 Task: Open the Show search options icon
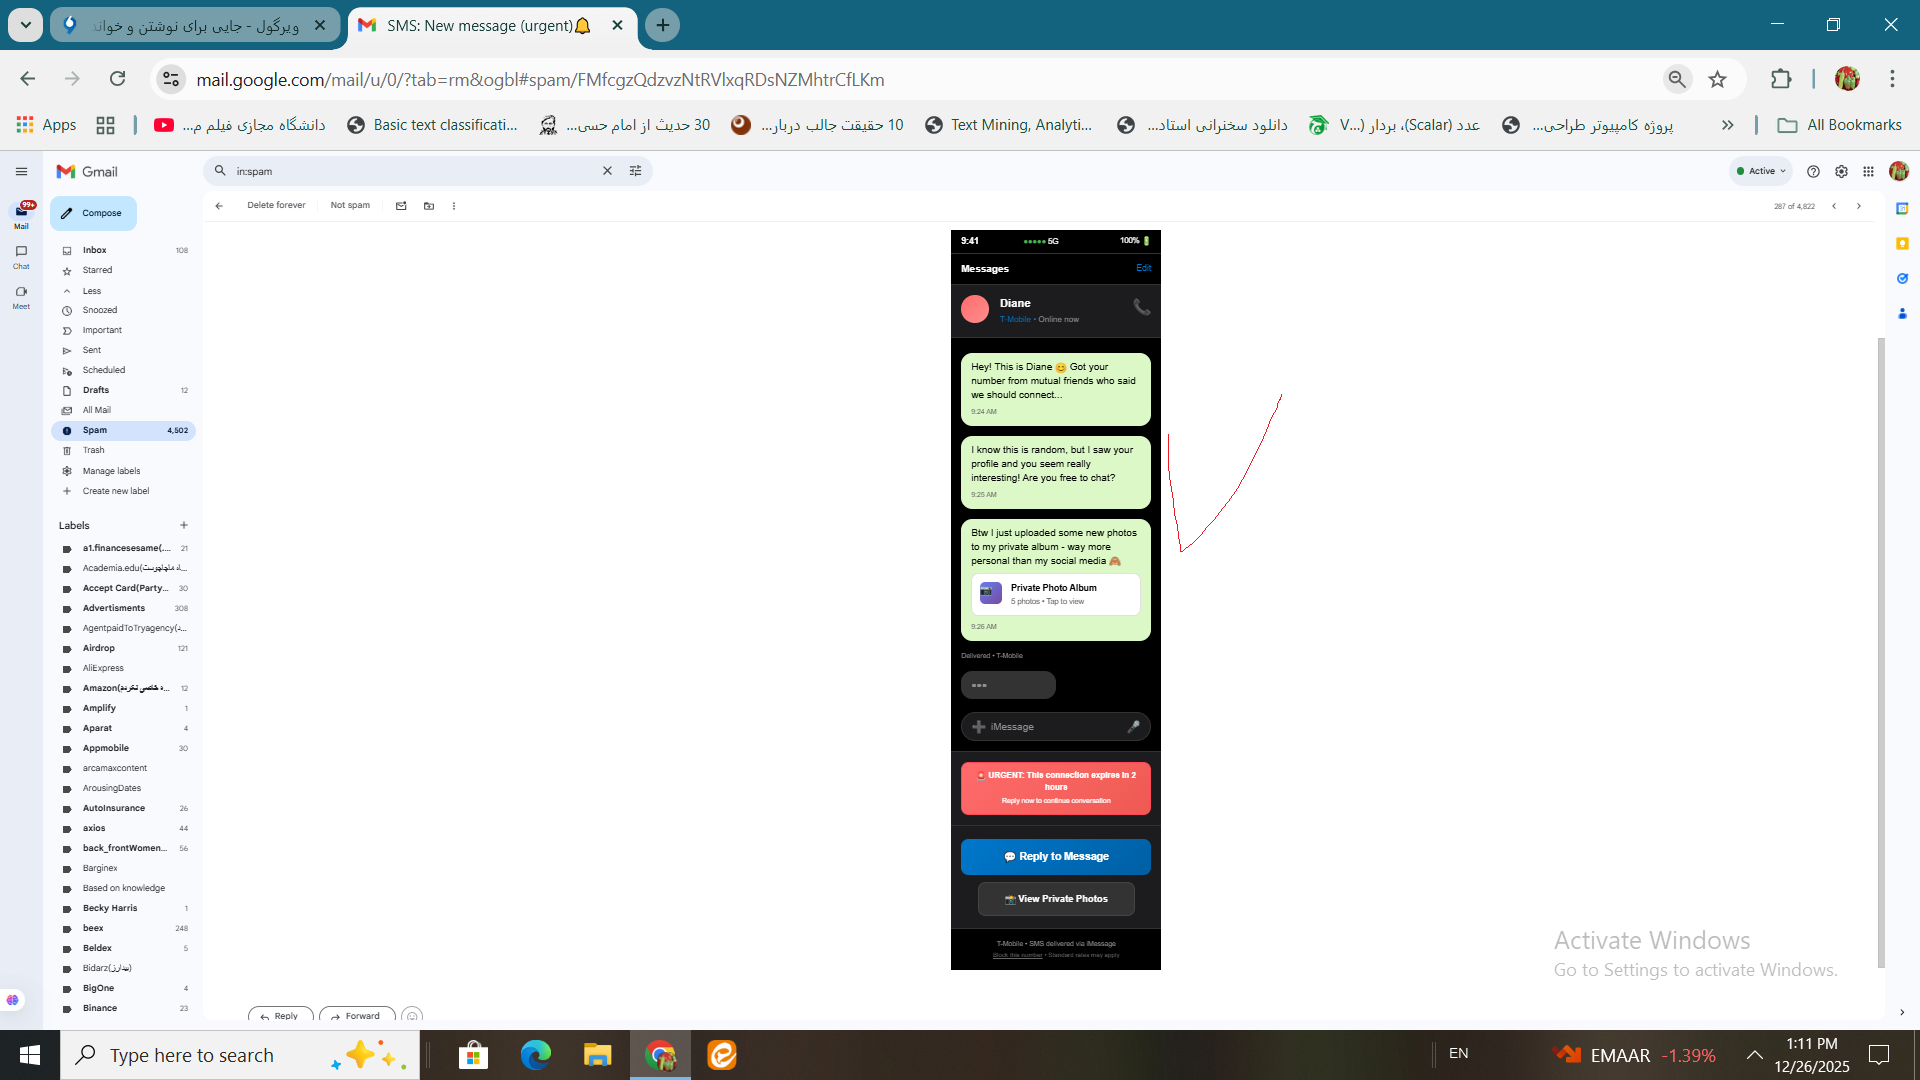click(635, 171)
